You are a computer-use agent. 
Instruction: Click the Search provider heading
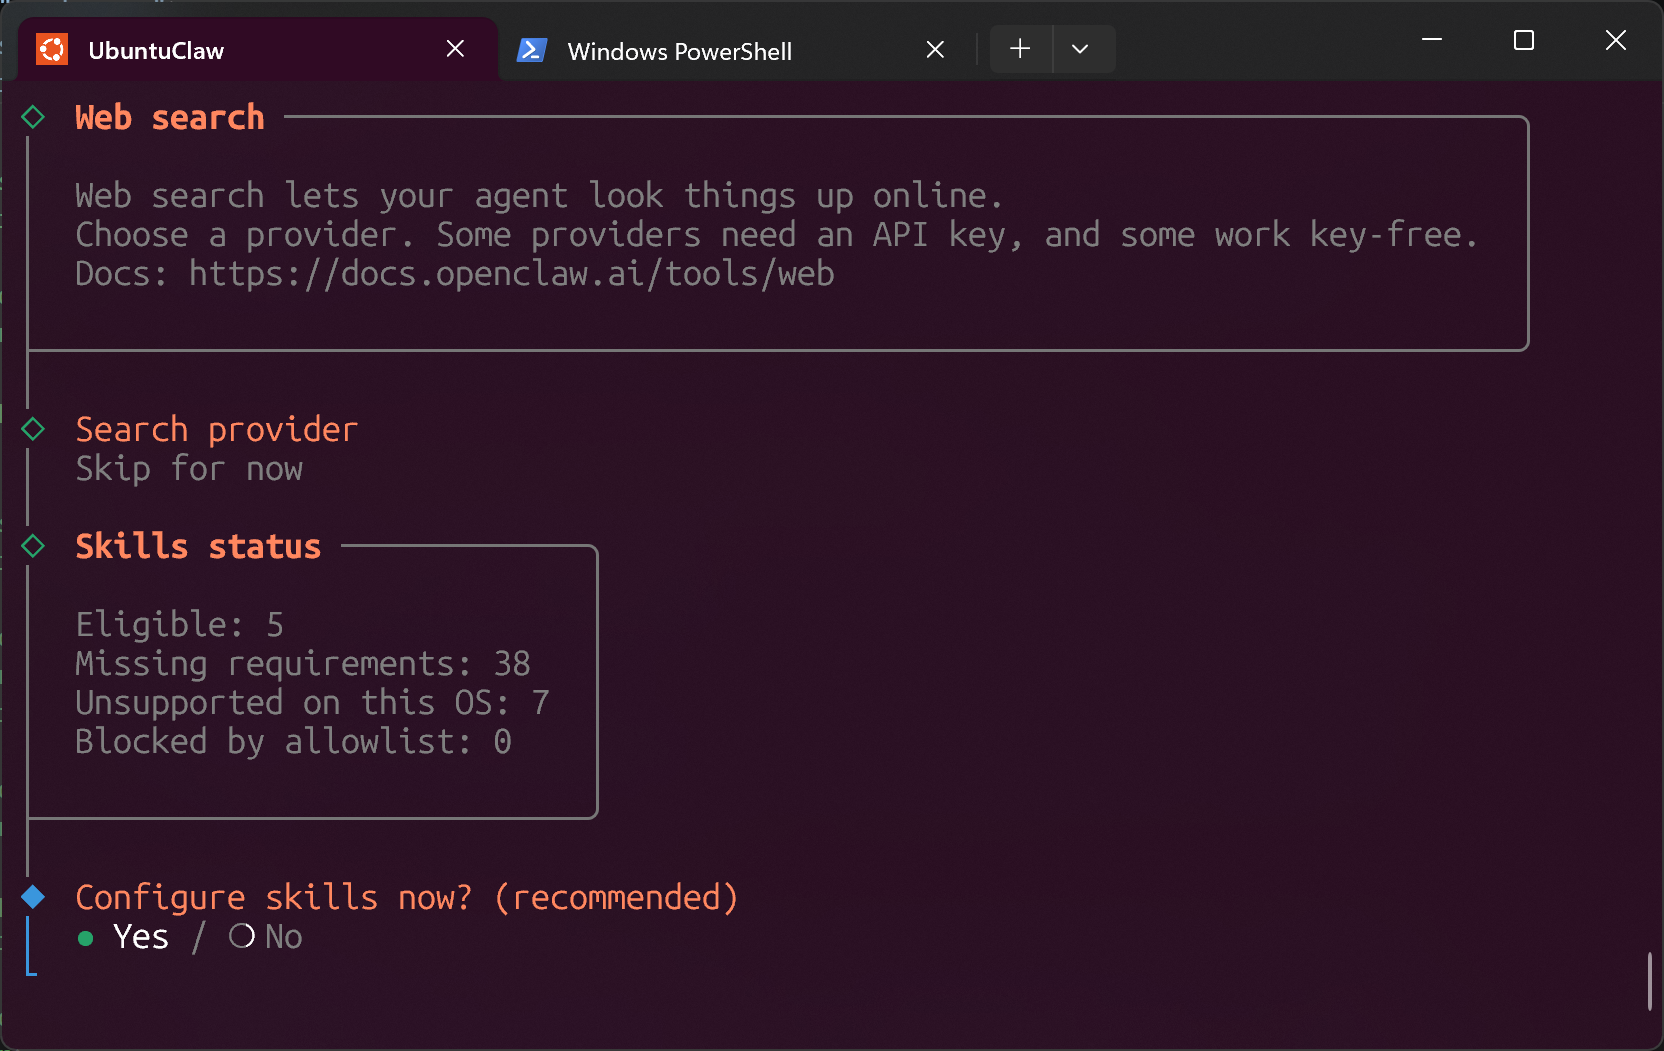(x=217, y=430)
